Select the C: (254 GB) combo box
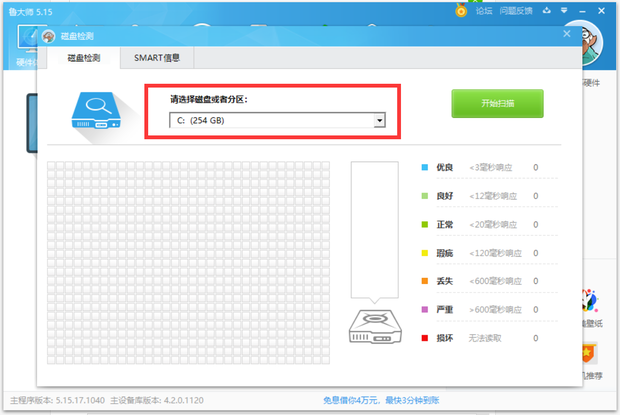Image resolution: width=620 pixels, height=415 pixels. click(277, 120)
